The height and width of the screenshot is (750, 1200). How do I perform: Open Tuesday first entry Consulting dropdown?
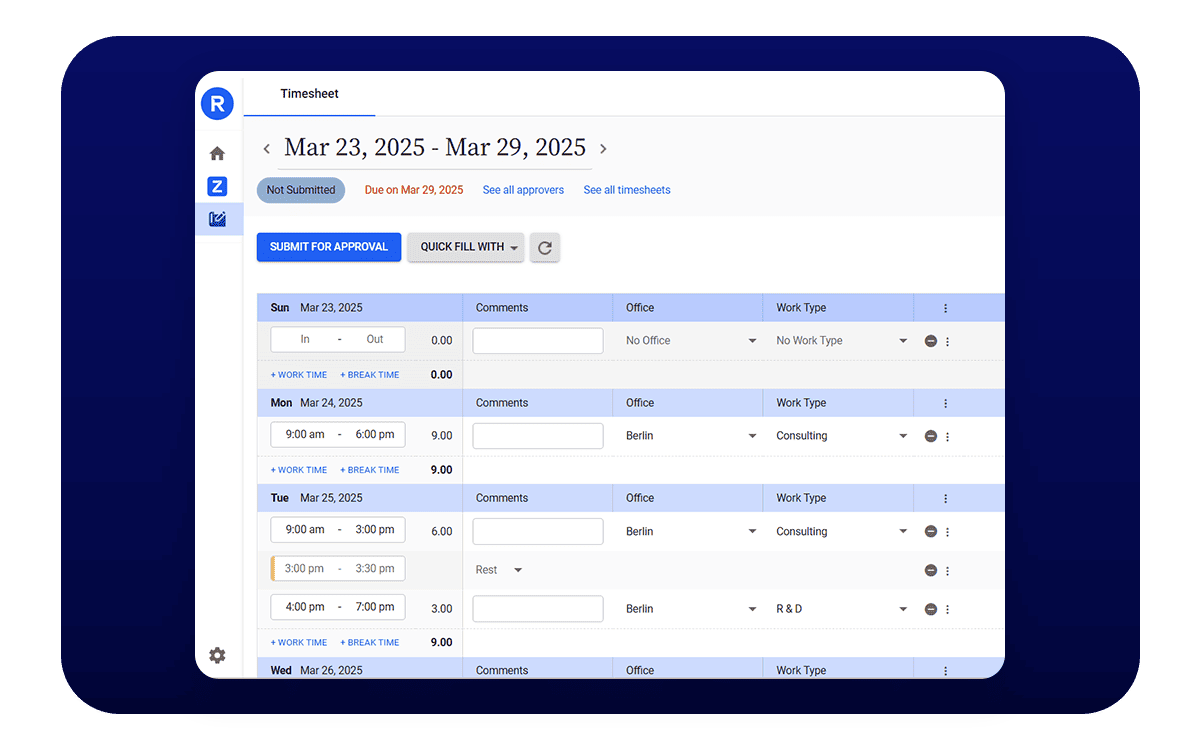click(x=842, y=532)
